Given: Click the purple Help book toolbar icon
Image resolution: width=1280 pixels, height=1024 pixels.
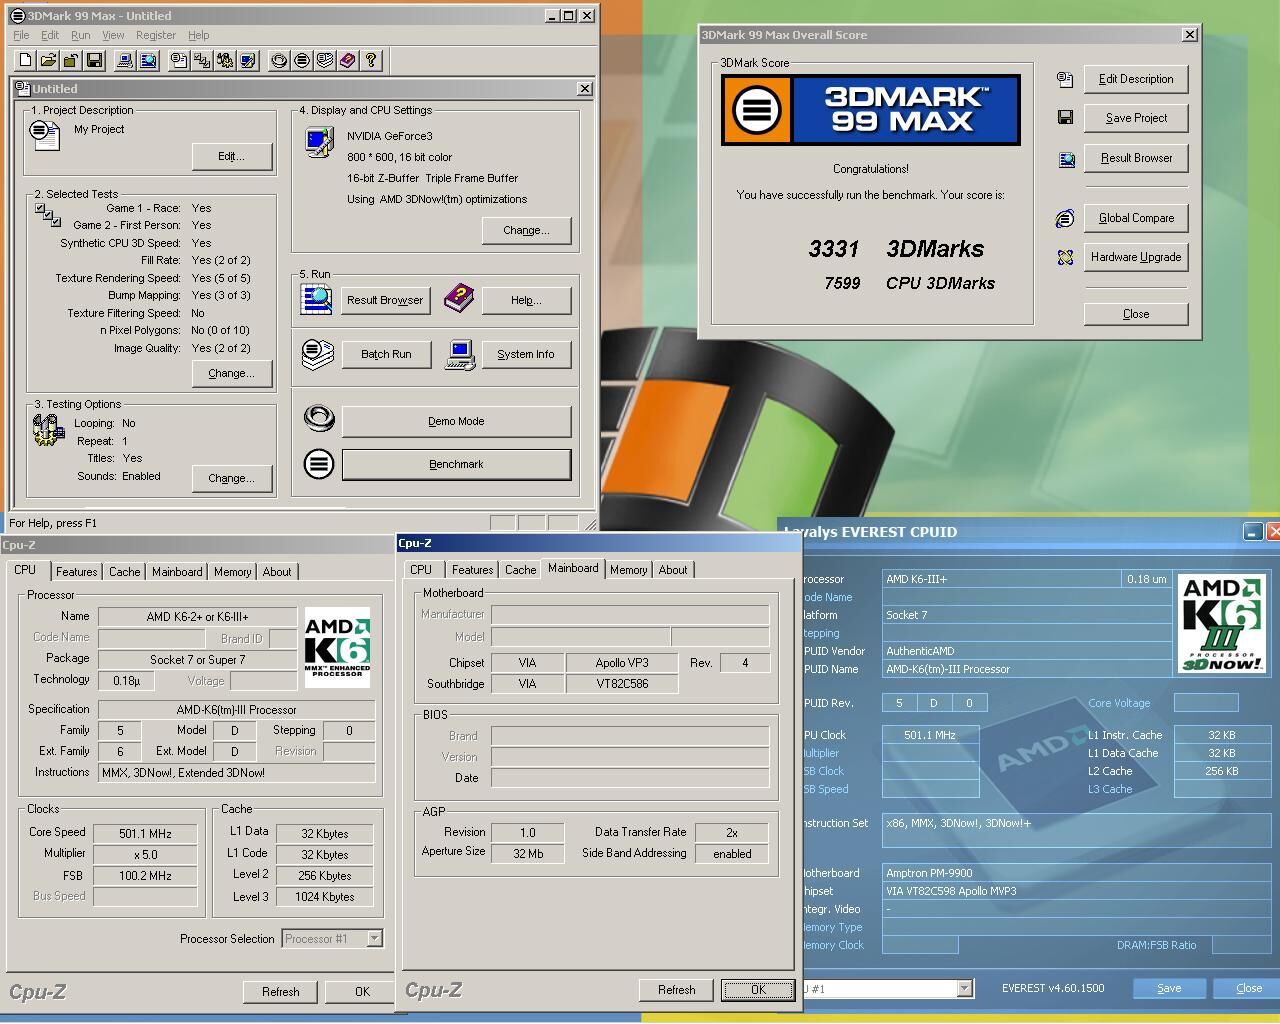Looking at the screenshot, I should [x=348, y=61].
